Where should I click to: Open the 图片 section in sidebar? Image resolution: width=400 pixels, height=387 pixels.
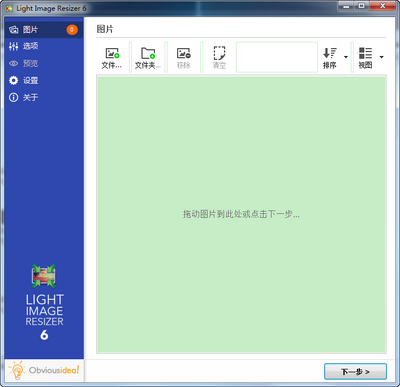coord(44,30)
